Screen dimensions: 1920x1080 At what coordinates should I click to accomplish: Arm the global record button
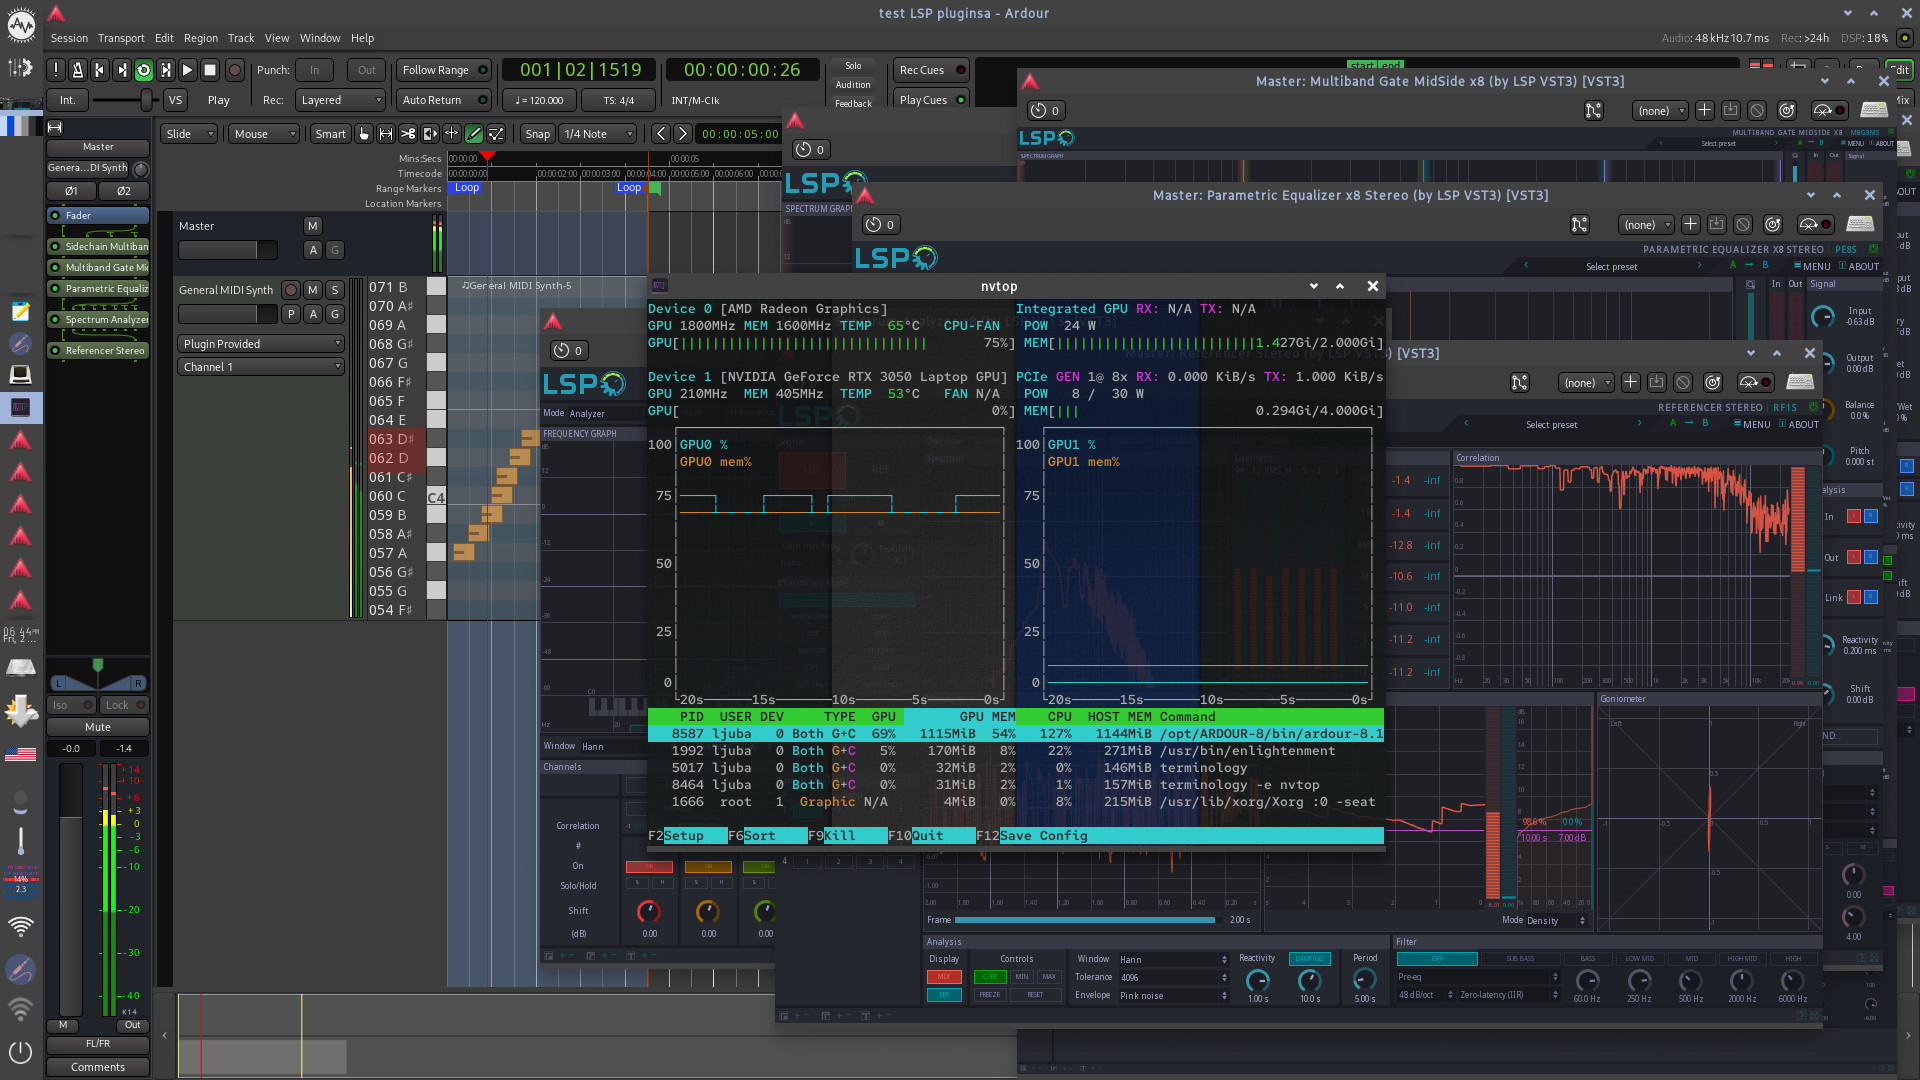[x=235, y=70]
